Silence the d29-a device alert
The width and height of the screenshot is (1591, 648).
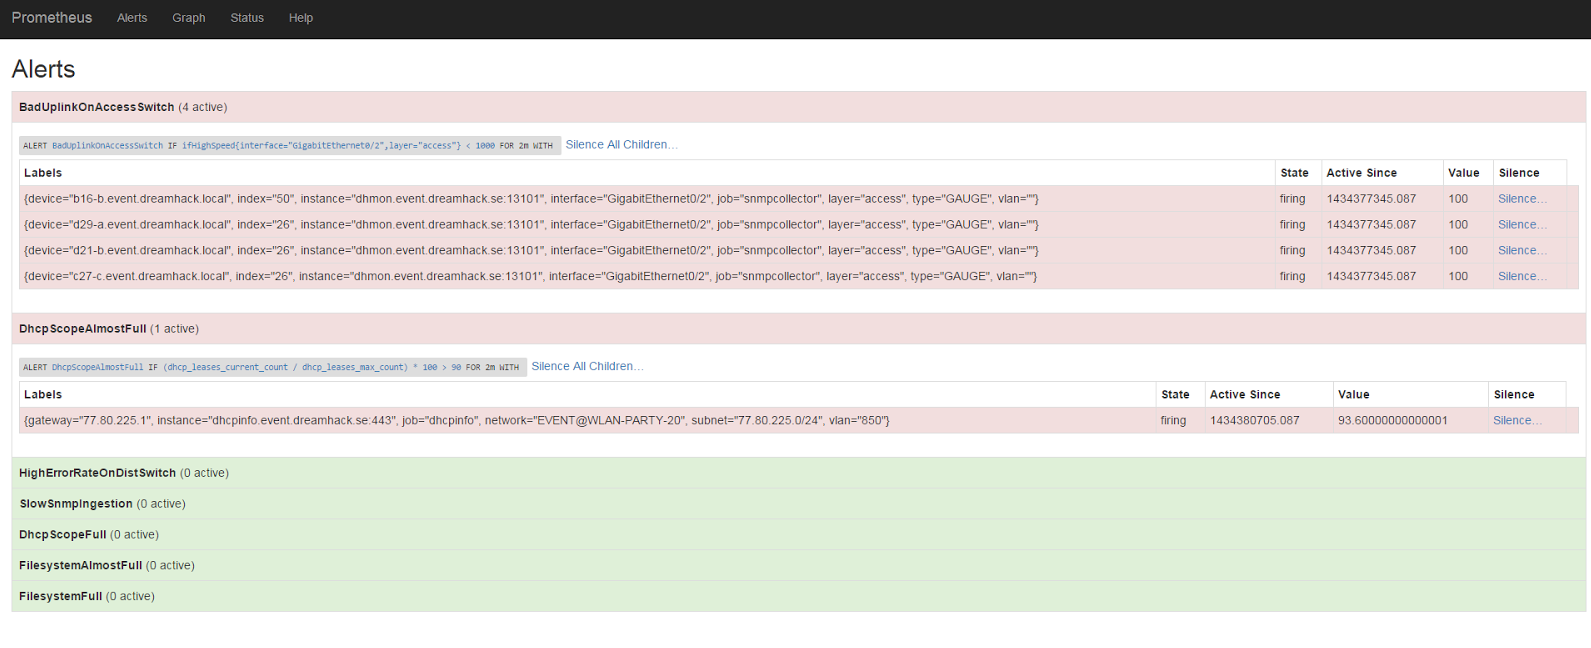point(1521,225)
